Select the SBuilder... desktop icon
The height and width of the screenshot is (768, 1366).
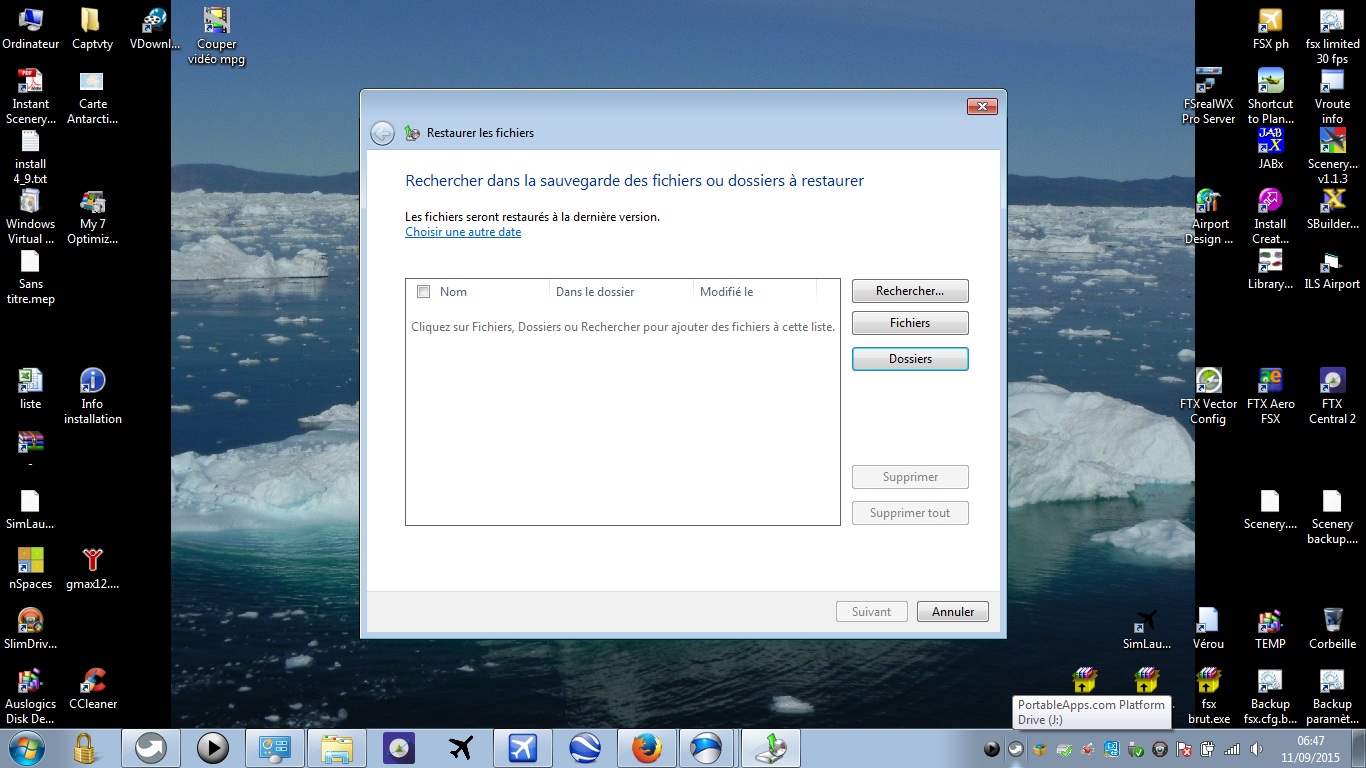click(1332, 209)
